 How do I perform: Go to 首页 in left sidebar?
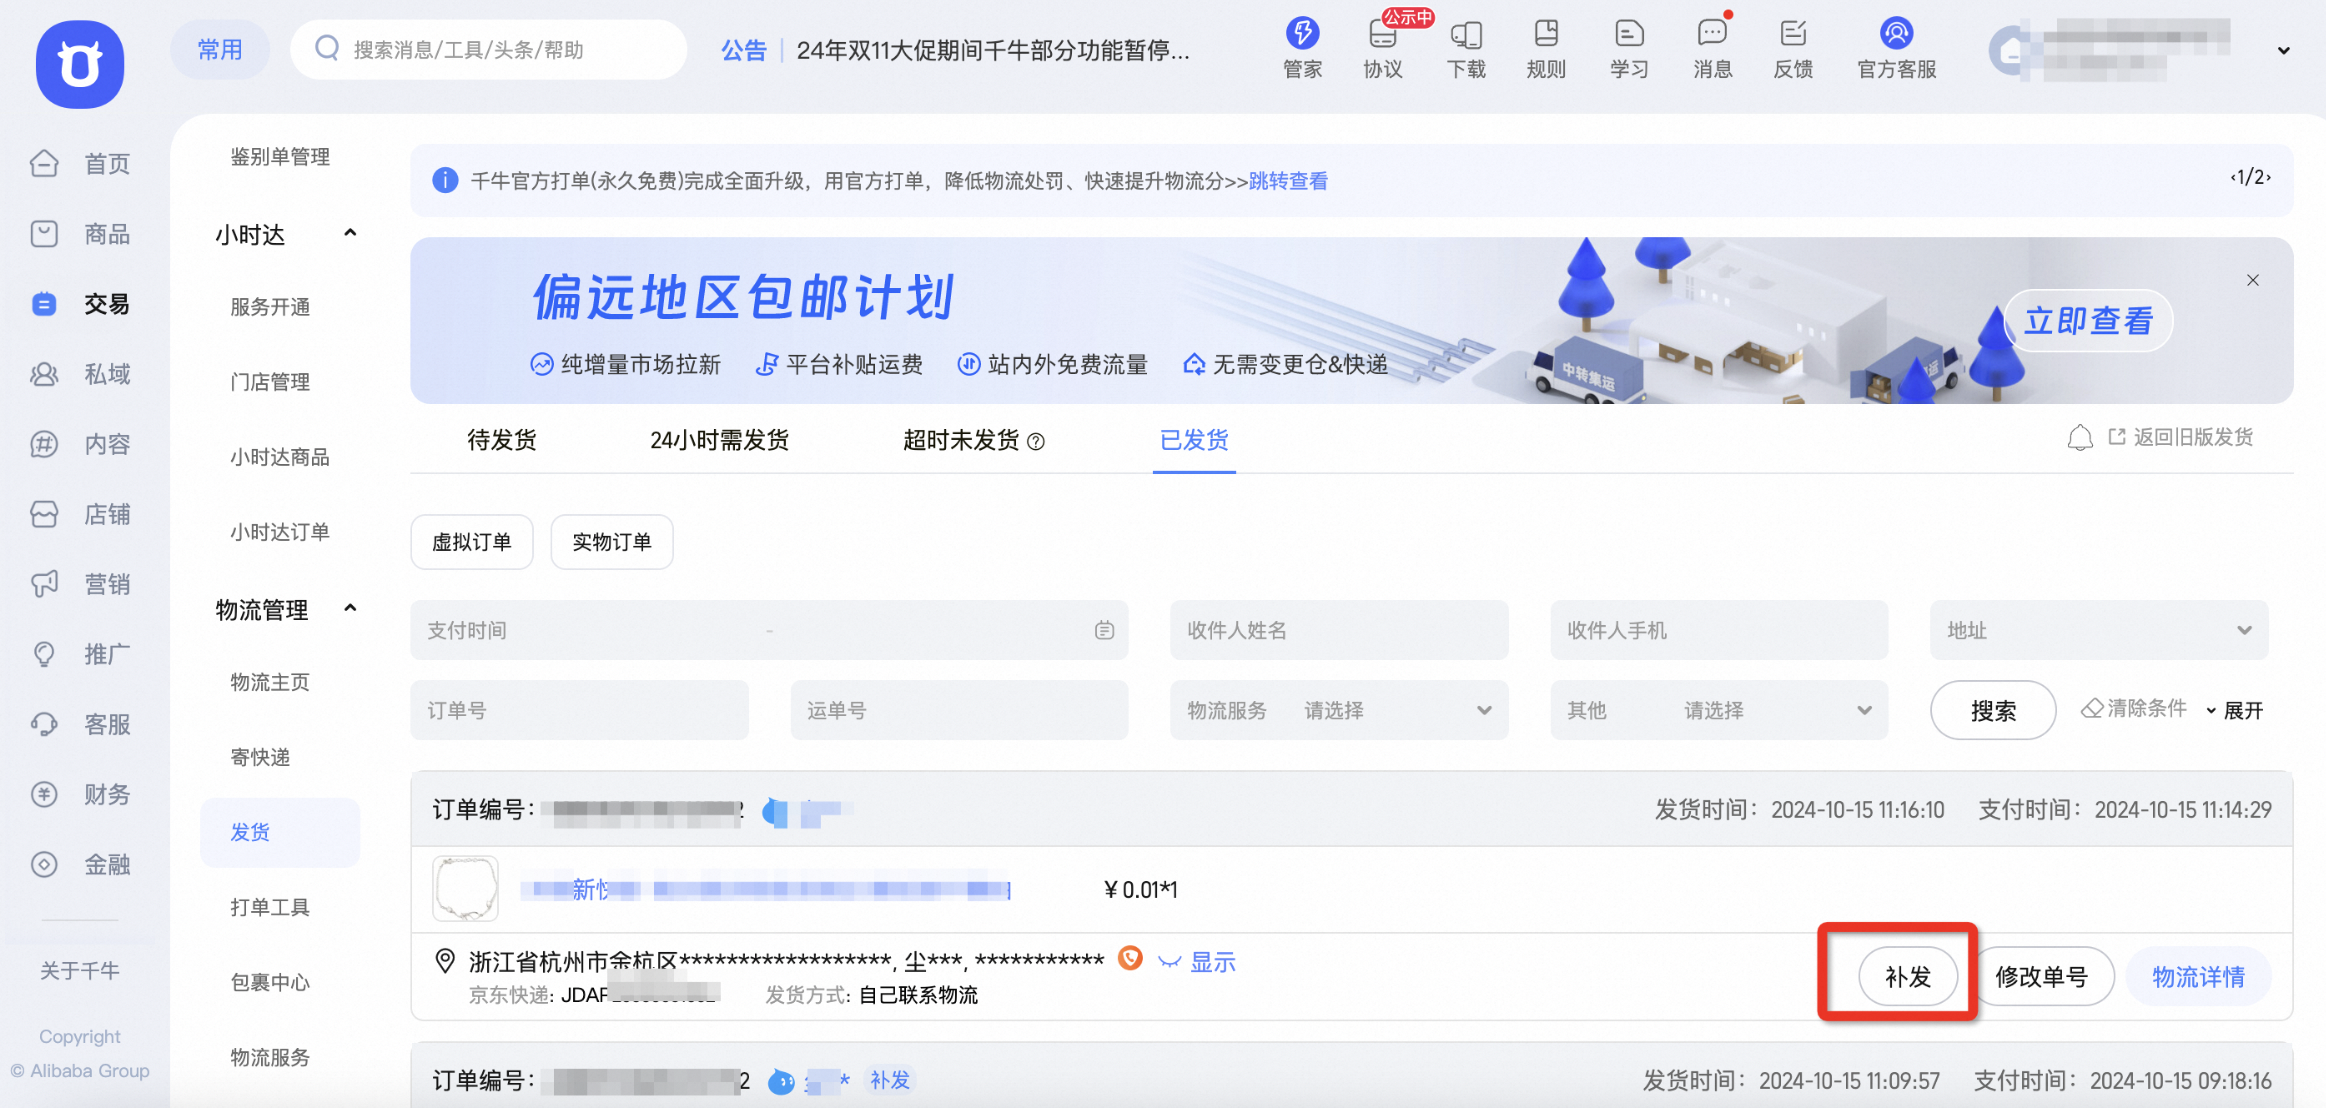point(81,164)
